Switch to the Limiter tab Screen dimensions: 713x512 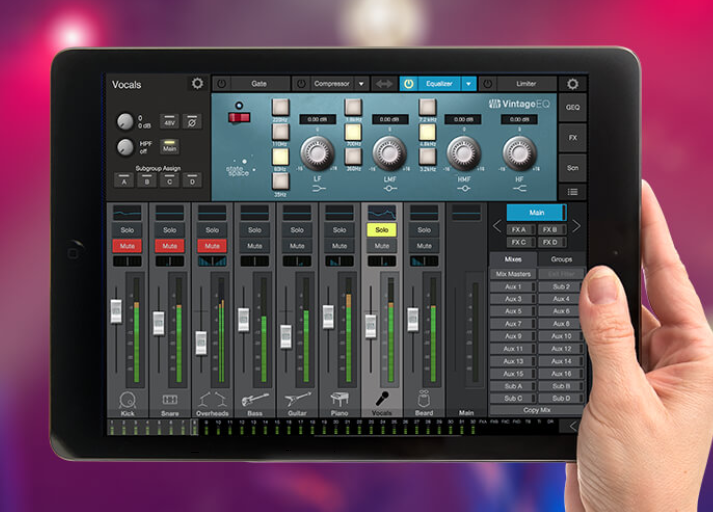pyautogui.click(x=526, y=84)
